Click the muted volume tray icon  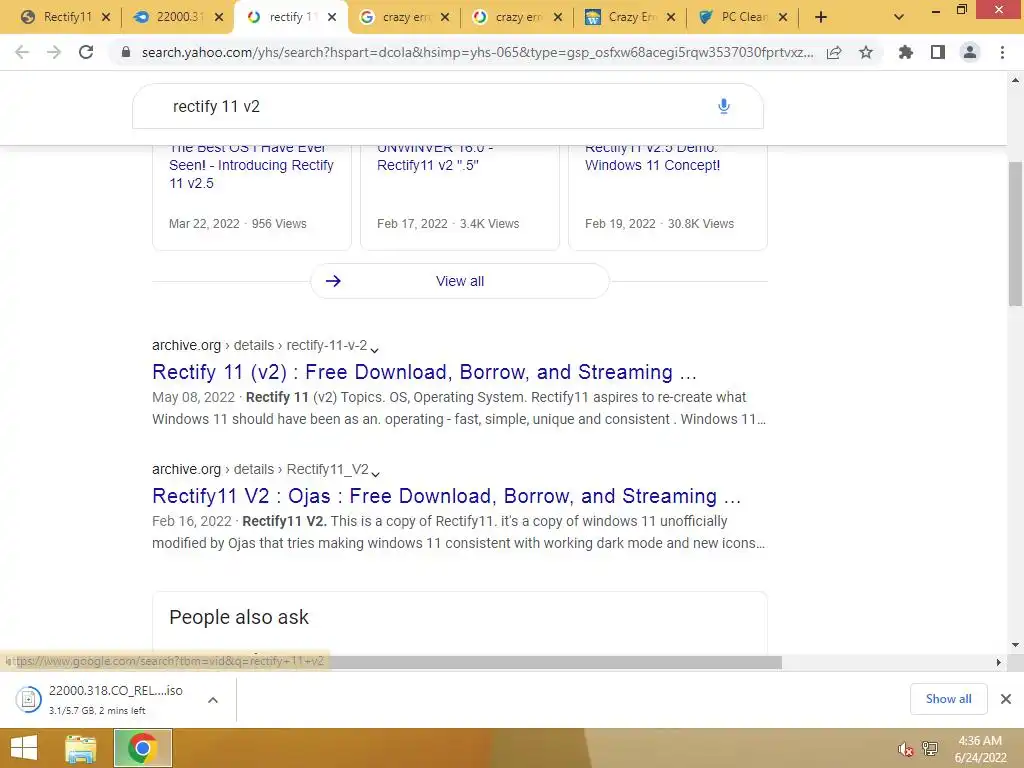point(905,749)
